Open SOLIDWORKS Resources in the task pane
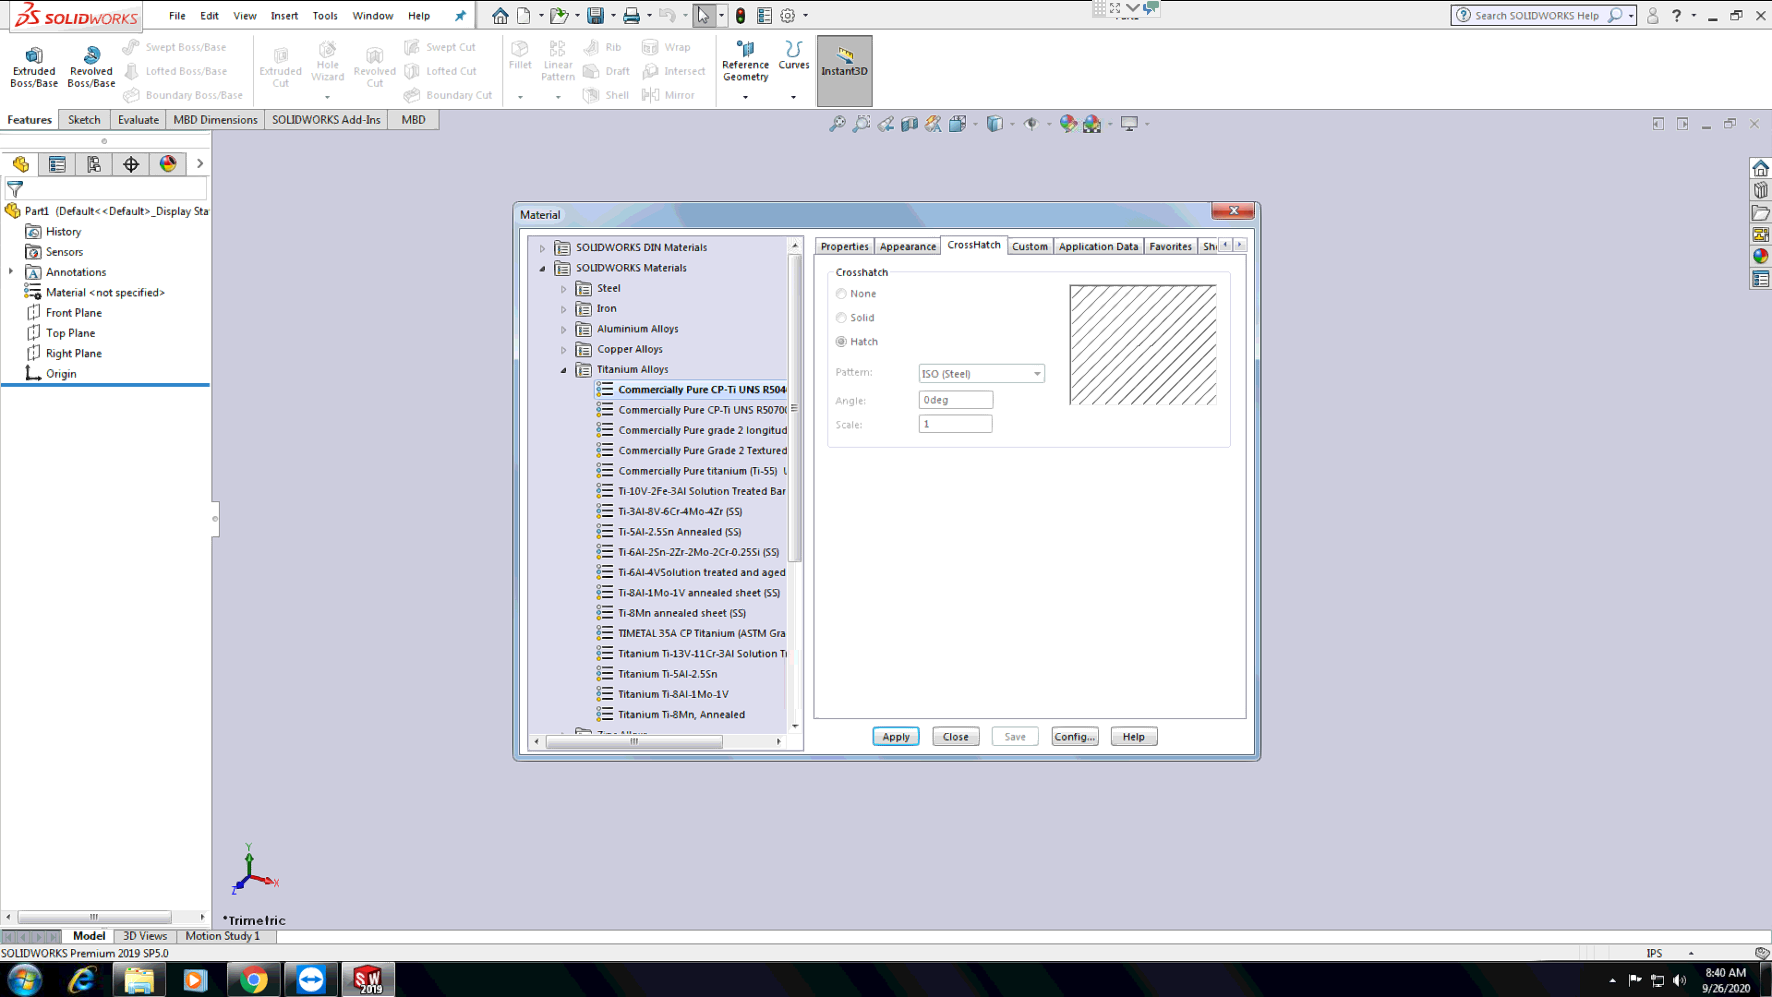The width and height of the screenshot is (1772, 997). [x=1761, y=168]
